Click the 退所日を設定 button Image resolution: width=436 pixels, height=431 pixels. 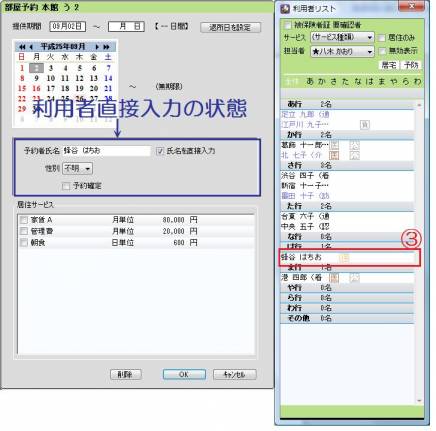coord(230,27)
